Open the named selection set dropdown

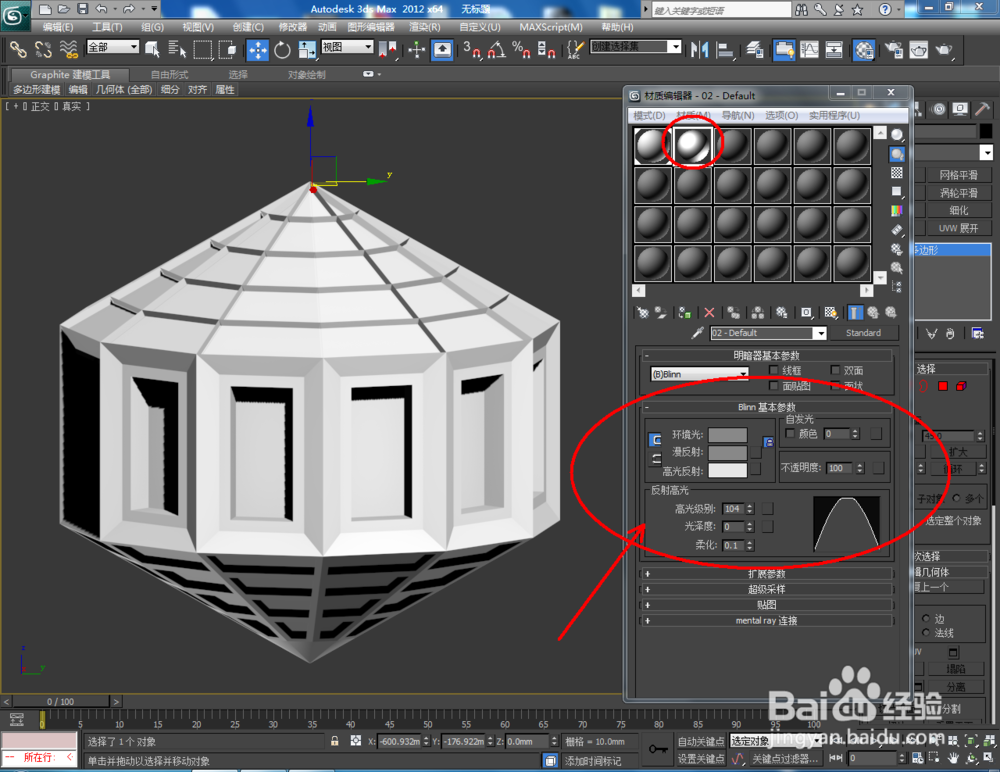(x=636, y=47)
